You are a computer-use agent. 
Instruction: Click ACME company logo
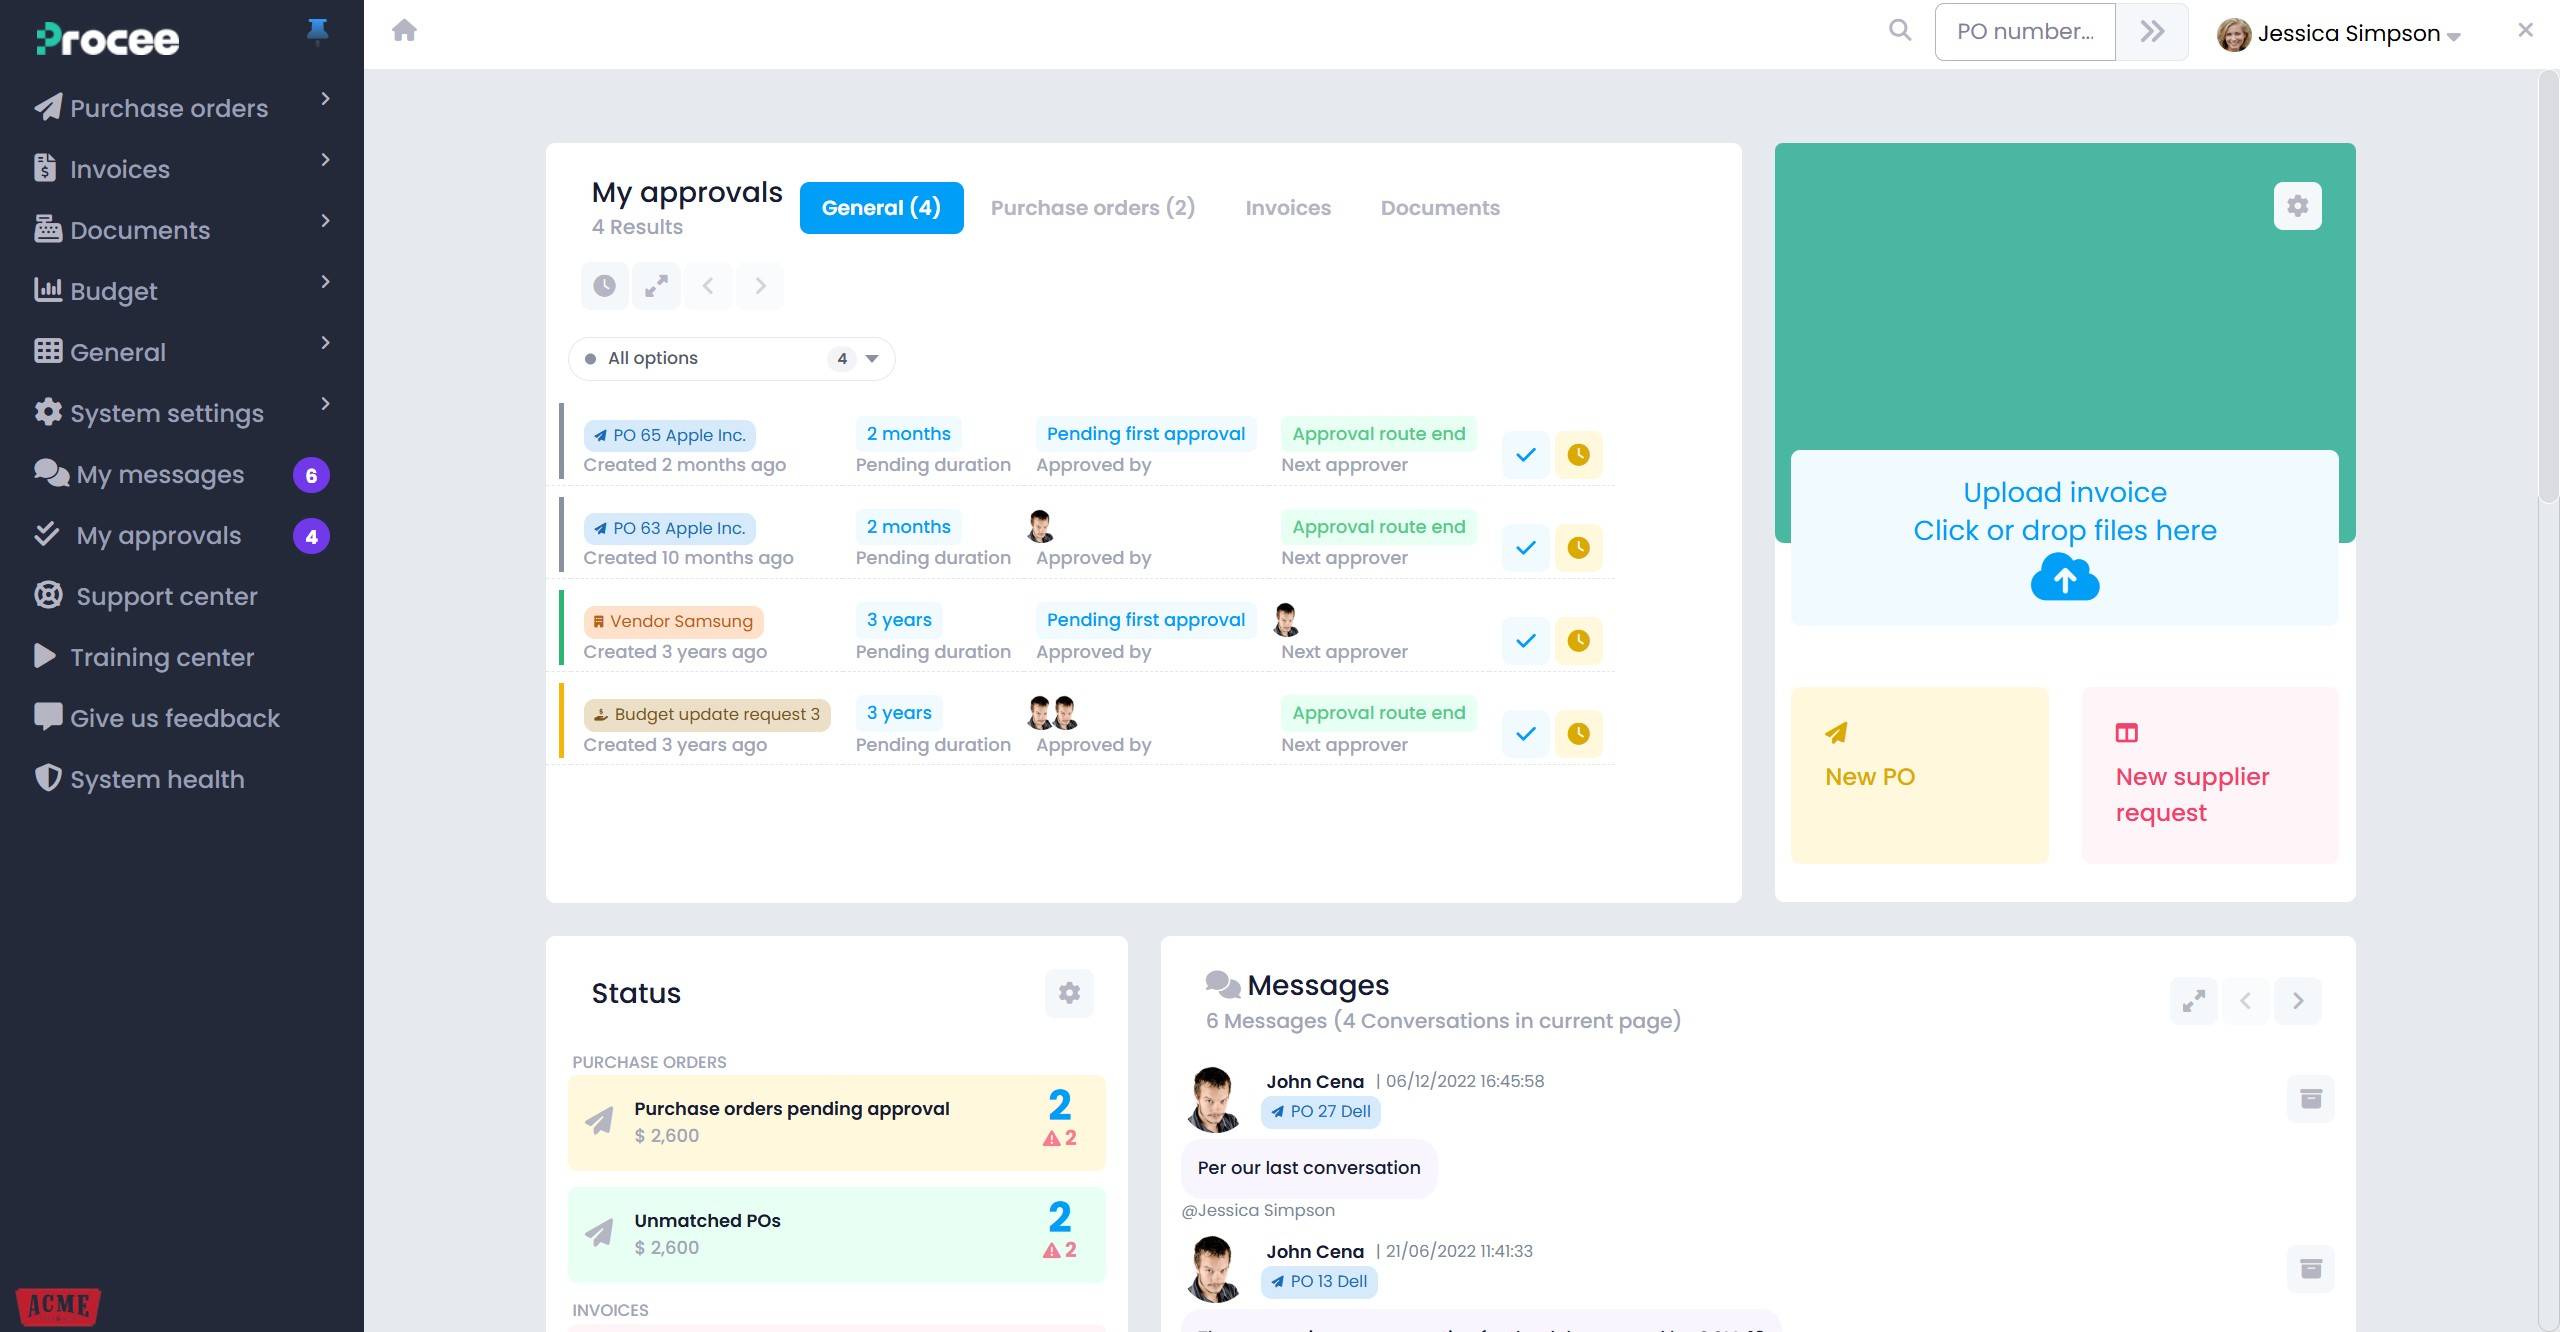click(58, 1305)
